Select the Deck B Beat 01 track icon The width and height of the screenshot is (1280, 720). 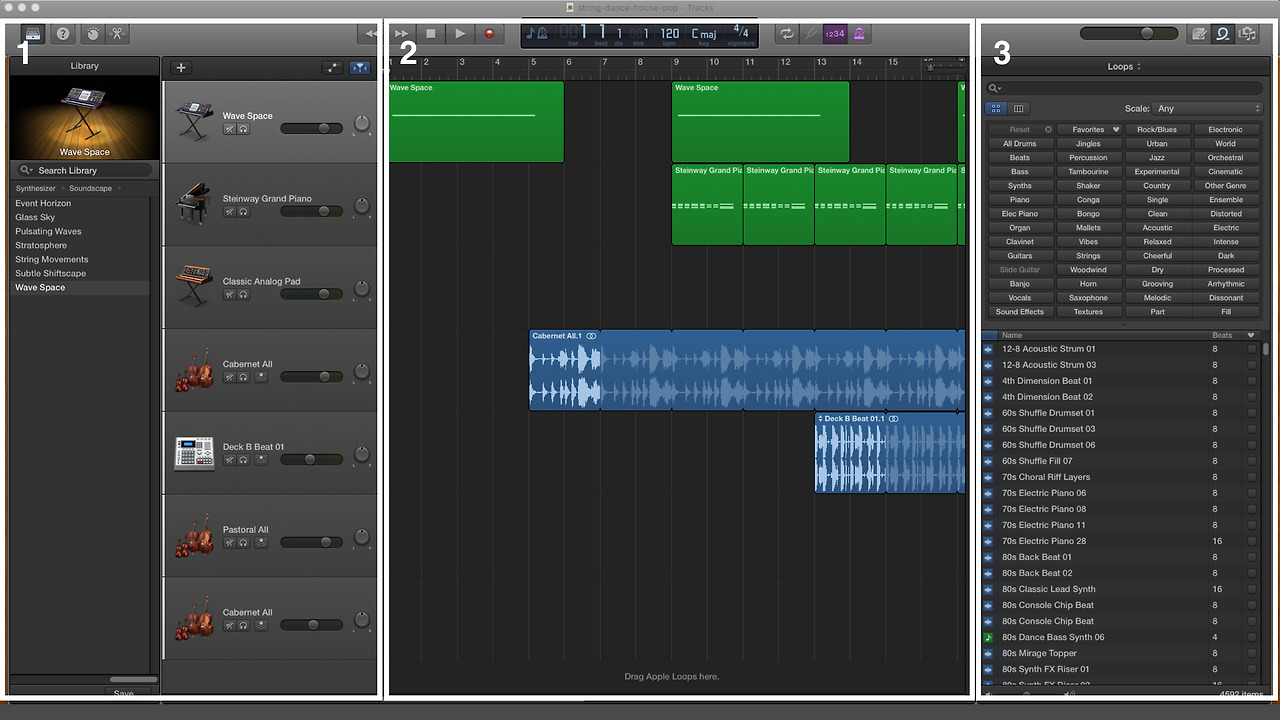coord(193,453)
